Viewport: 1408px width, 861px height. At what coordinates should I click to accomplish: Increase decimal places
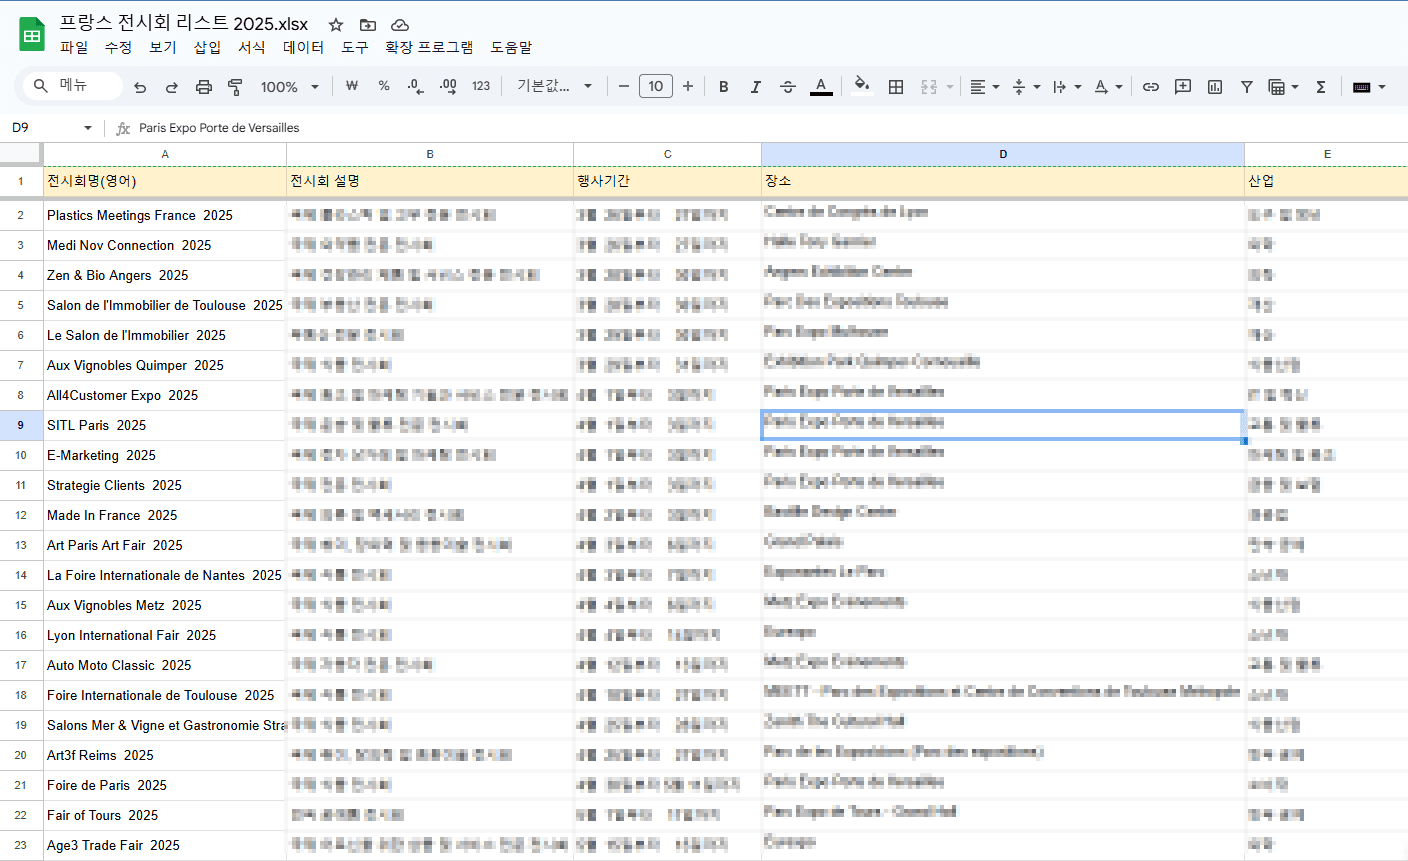tap(448, 87)
